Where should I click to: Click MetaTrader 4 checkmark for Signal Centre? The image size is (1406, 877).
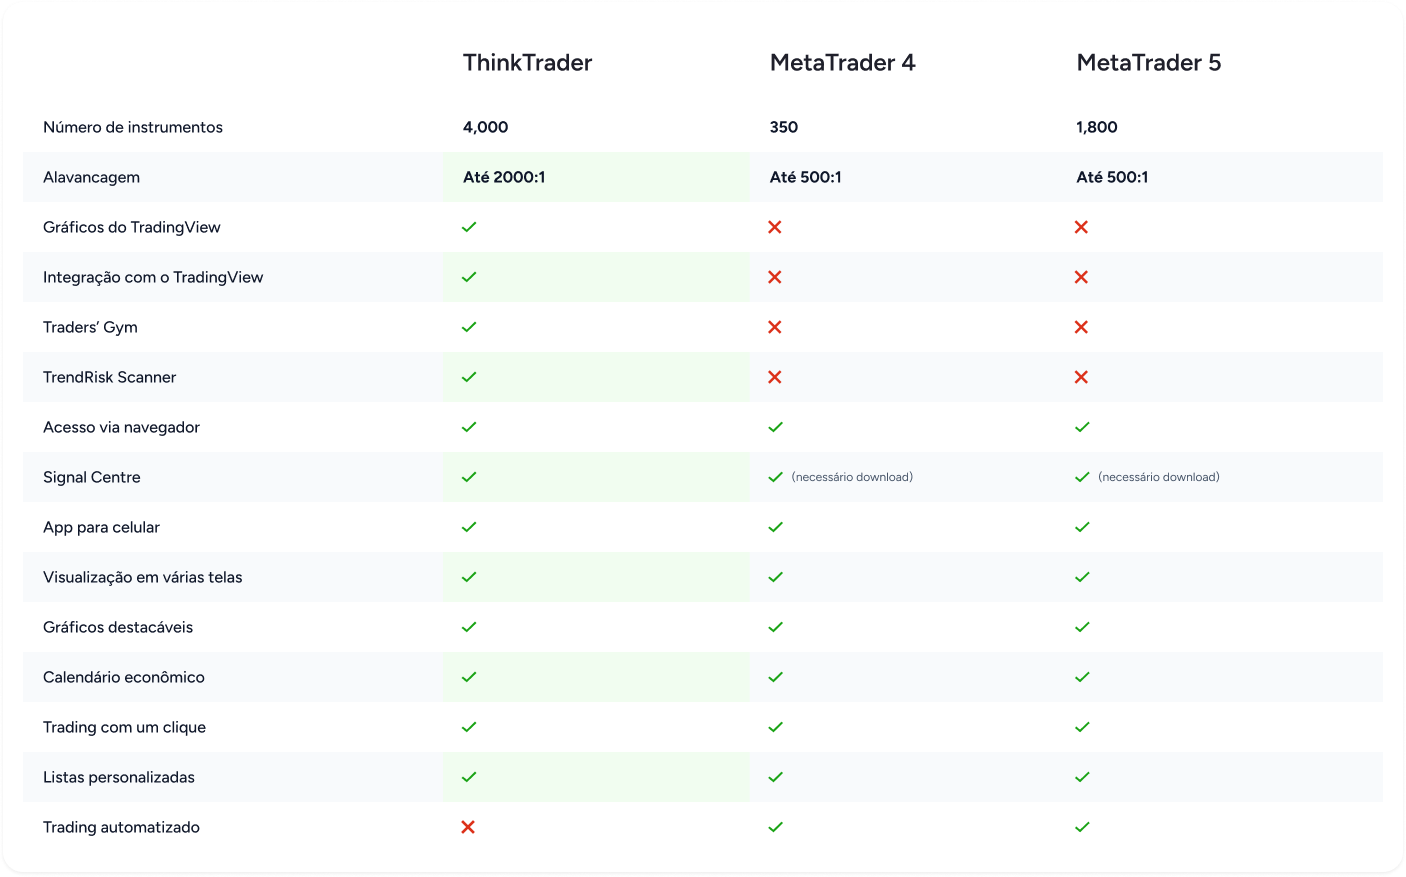click(775, 477)
